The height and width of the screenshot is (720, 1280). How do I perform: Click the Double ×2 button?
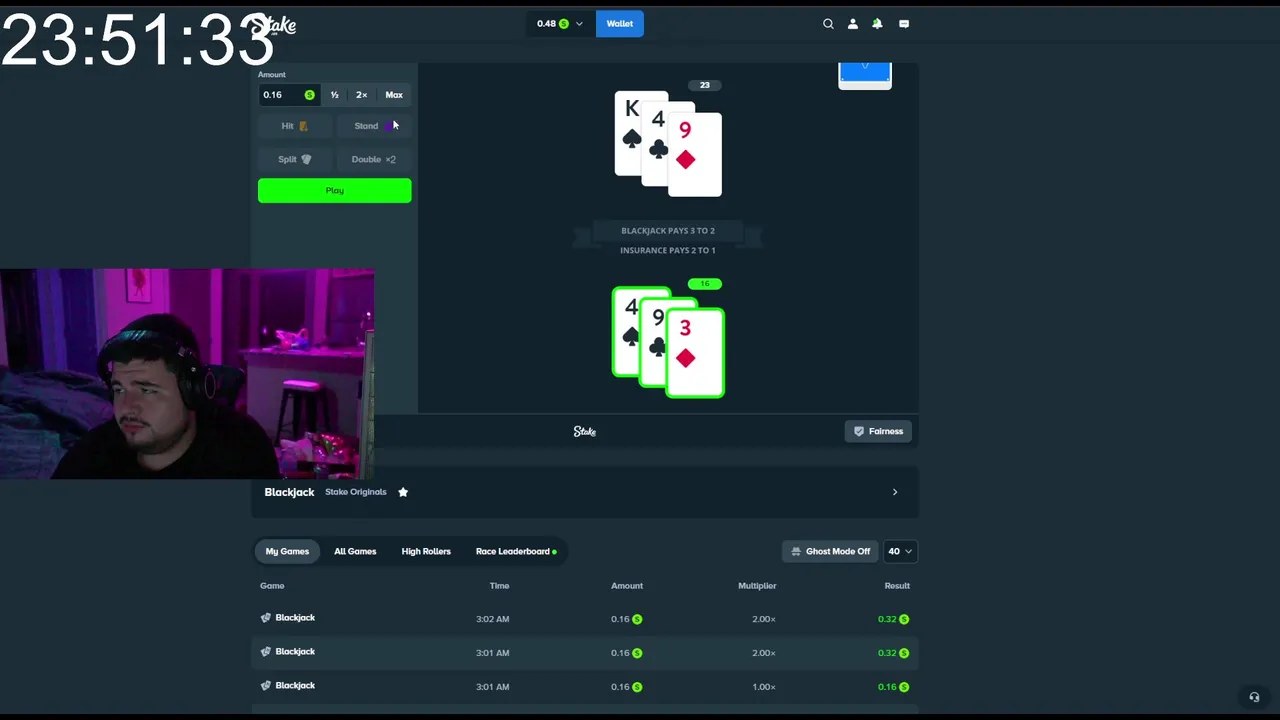(374, 159)
